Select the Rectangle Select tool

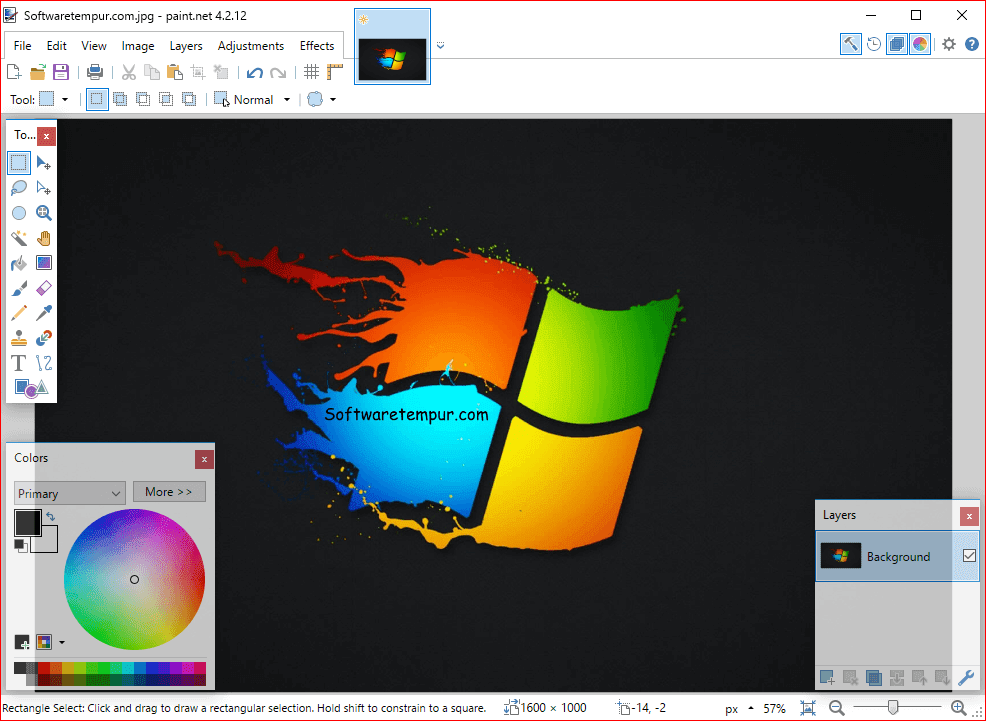[x=19, y=163]
